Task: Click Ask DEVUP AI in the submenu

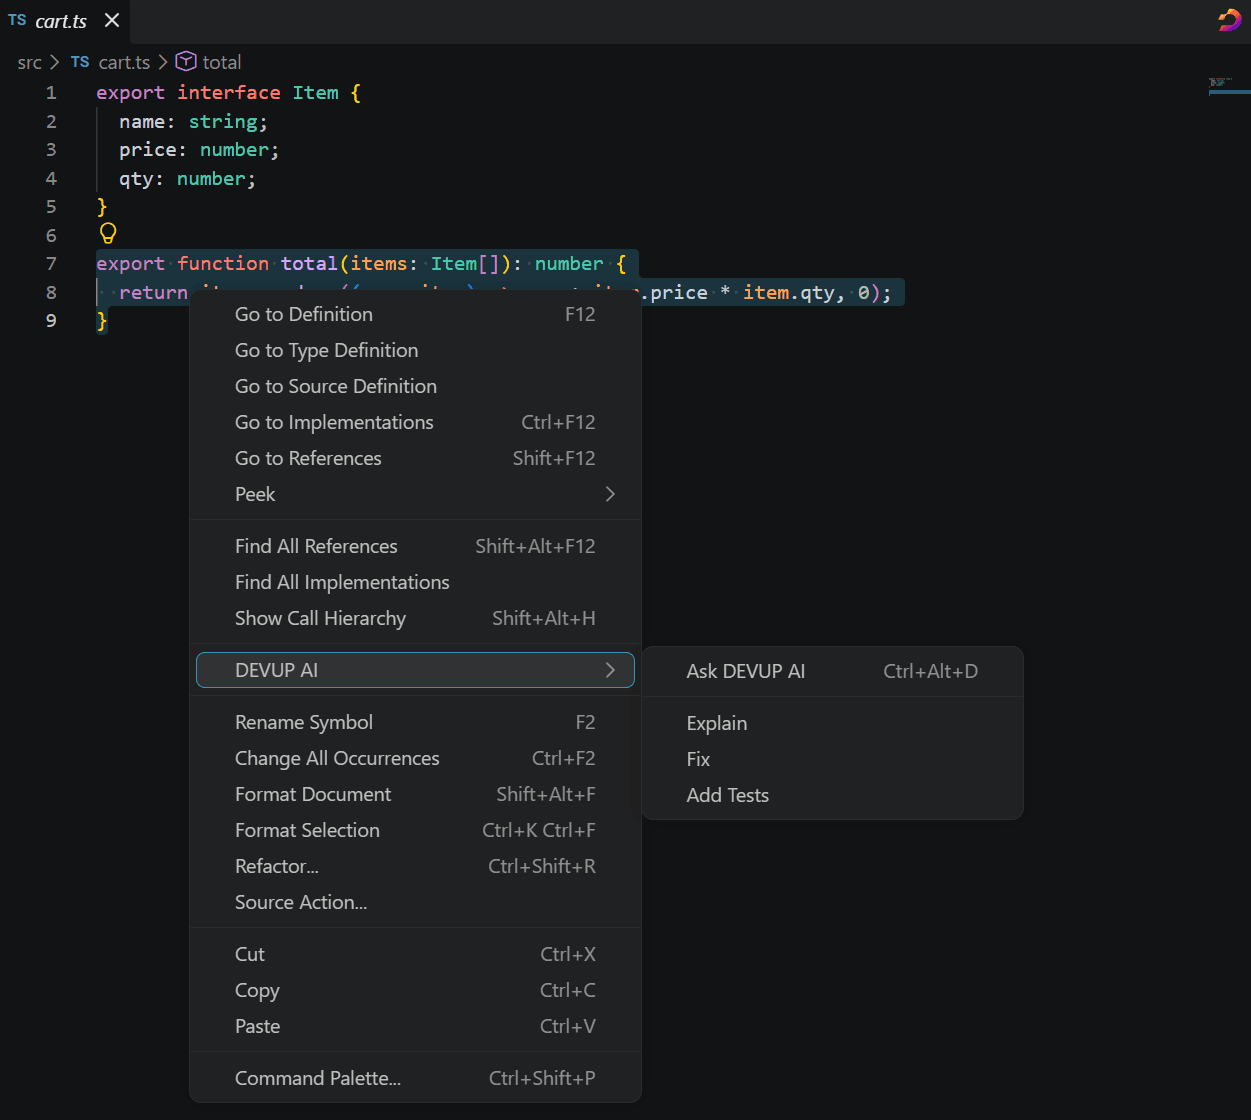Action: (832, 671)
